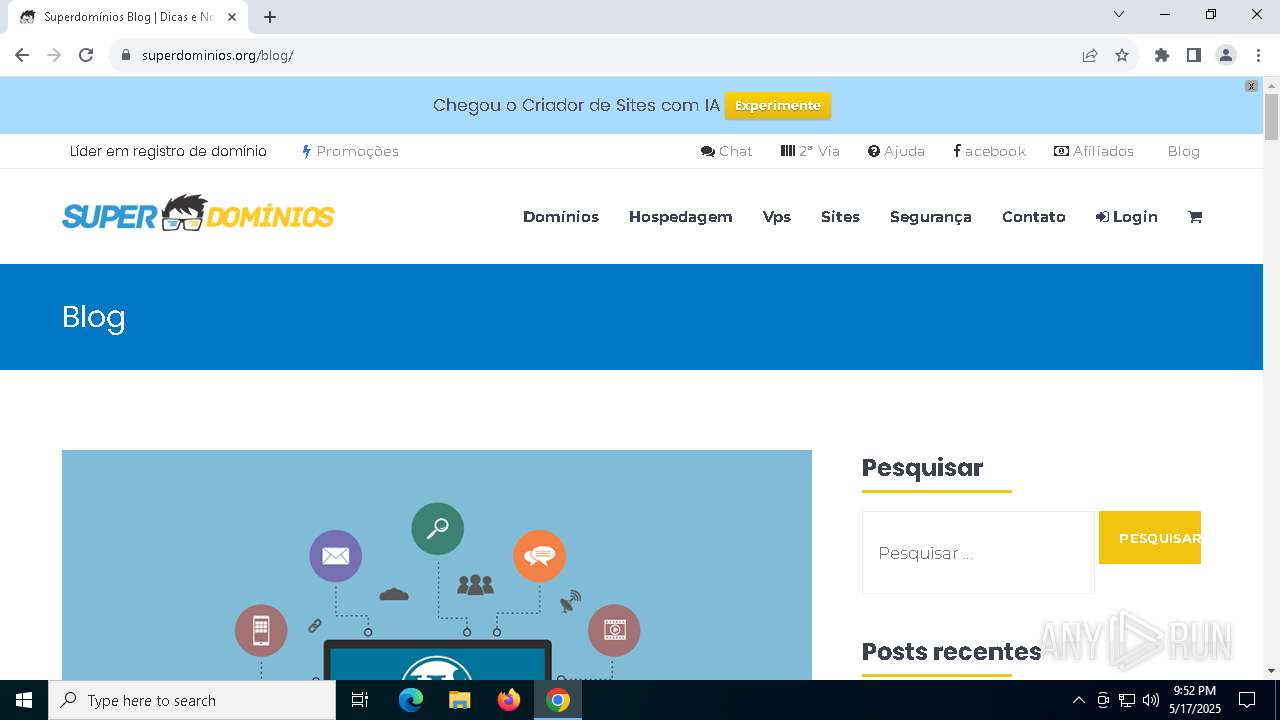Open the Segurança menu item

coord(930,217)
